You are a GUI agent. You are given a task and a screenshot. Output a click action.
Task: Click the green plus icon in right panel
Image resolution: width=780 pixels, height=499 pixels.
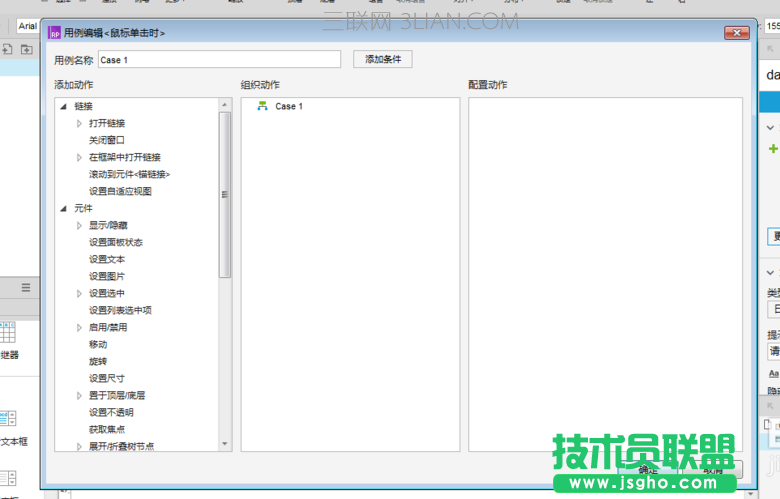[x=773, y=148]
